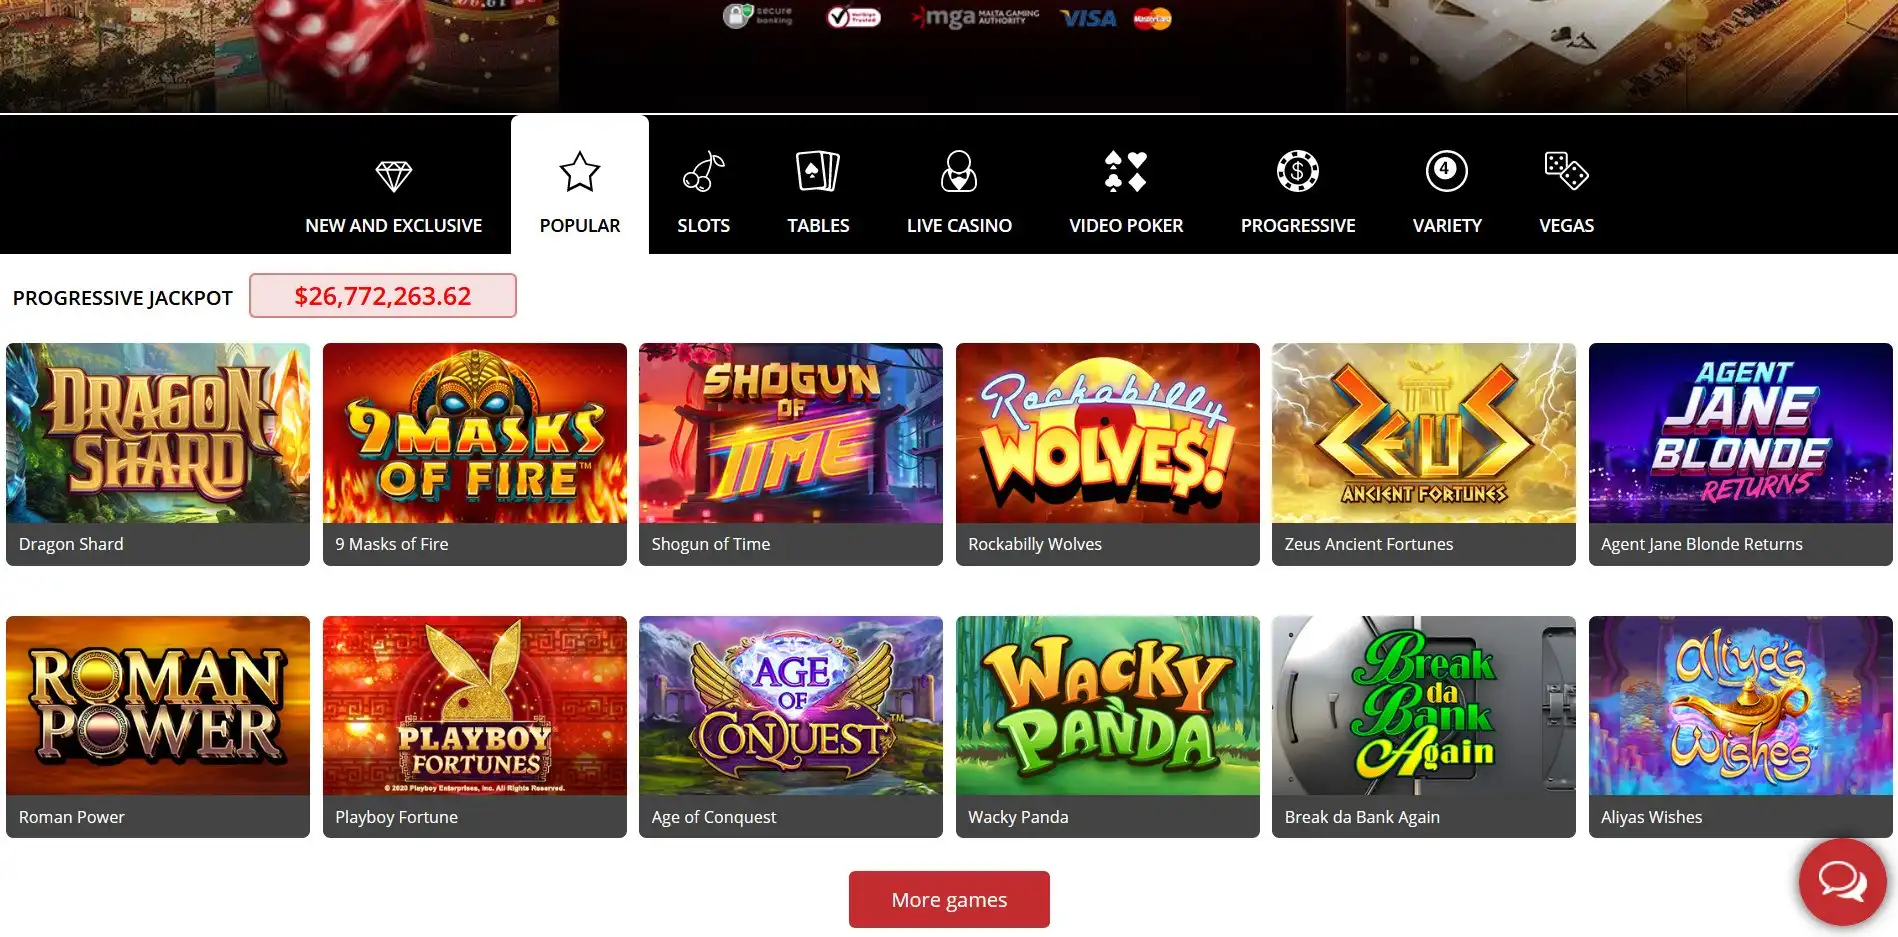Switch to the LIVE CASINO tab label
The width and height of the screenshot is (1898, 937).
pyautogui.click(x=959, y=226)
